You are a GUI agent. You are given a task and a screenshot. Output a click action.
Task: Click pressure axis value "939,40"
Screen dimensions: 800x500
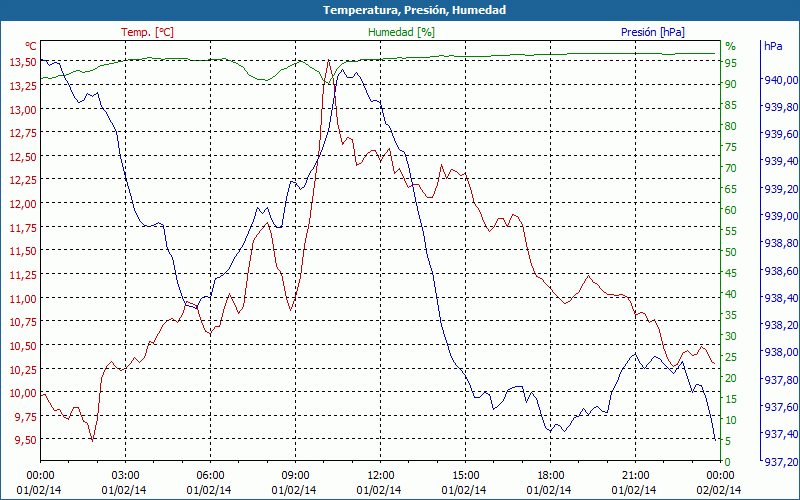point(781,161)
